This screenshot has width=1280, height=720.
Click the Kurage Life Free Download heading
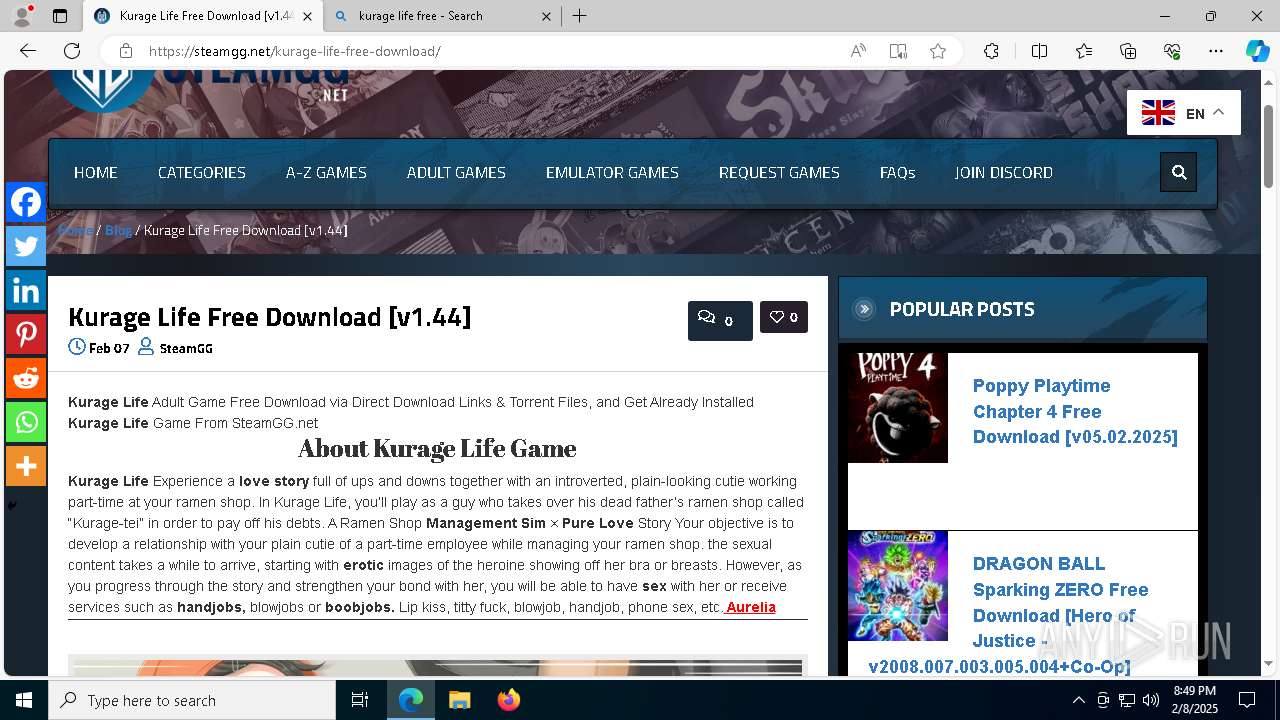(269, 317)
